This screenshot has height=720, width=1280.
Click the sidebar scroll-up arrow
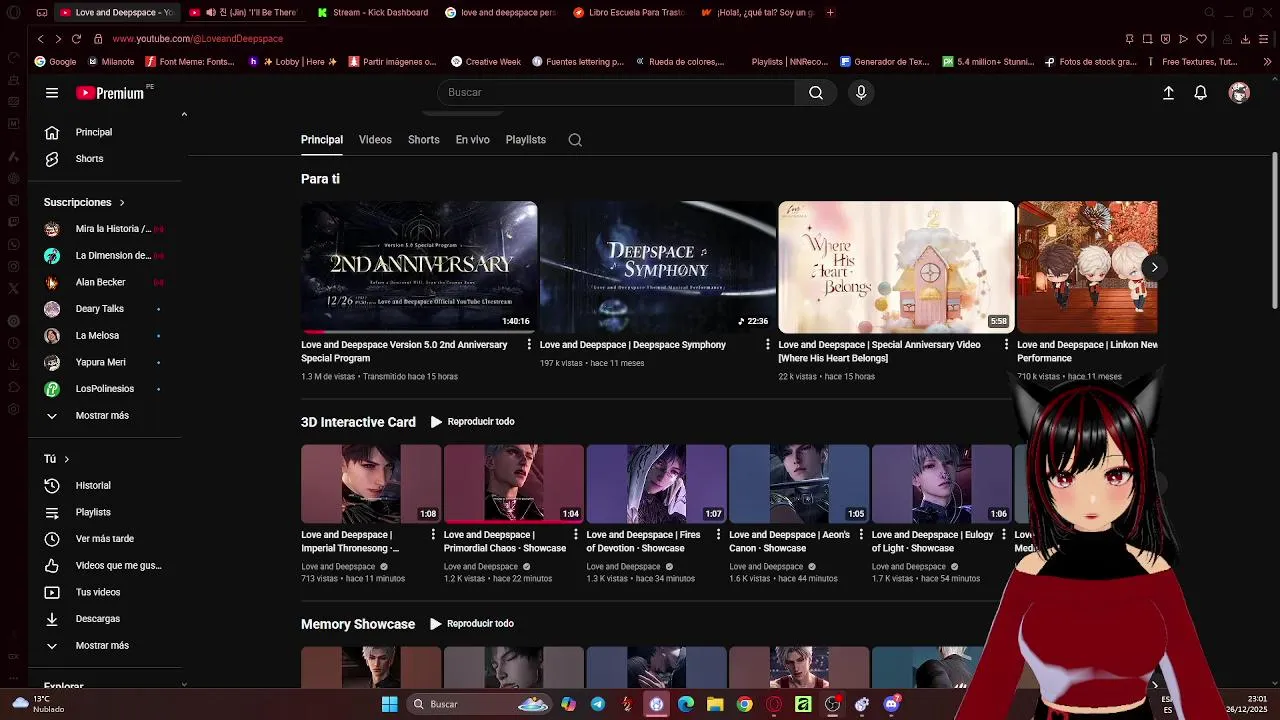(184, 115)
